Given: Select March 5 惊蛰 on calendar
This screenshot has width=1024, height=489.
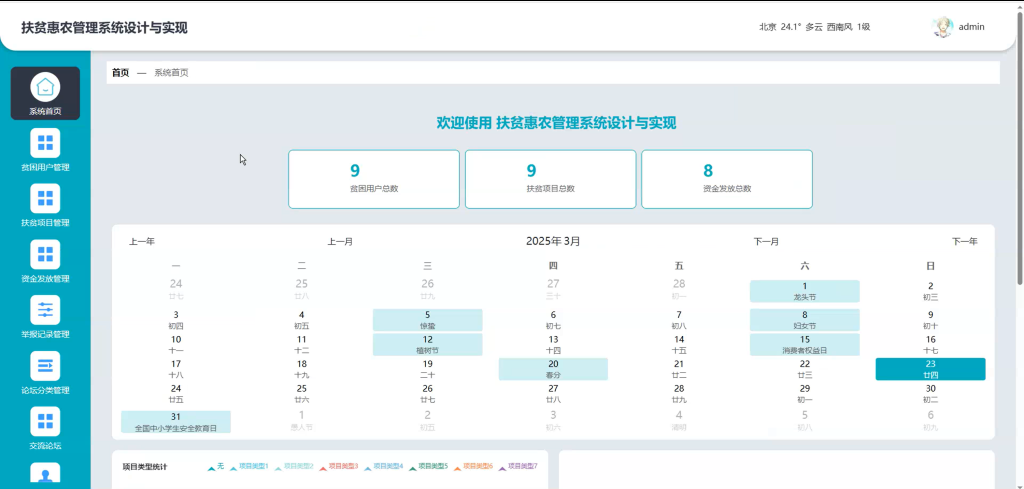Looking at the screenshot, I should [427, 320].
